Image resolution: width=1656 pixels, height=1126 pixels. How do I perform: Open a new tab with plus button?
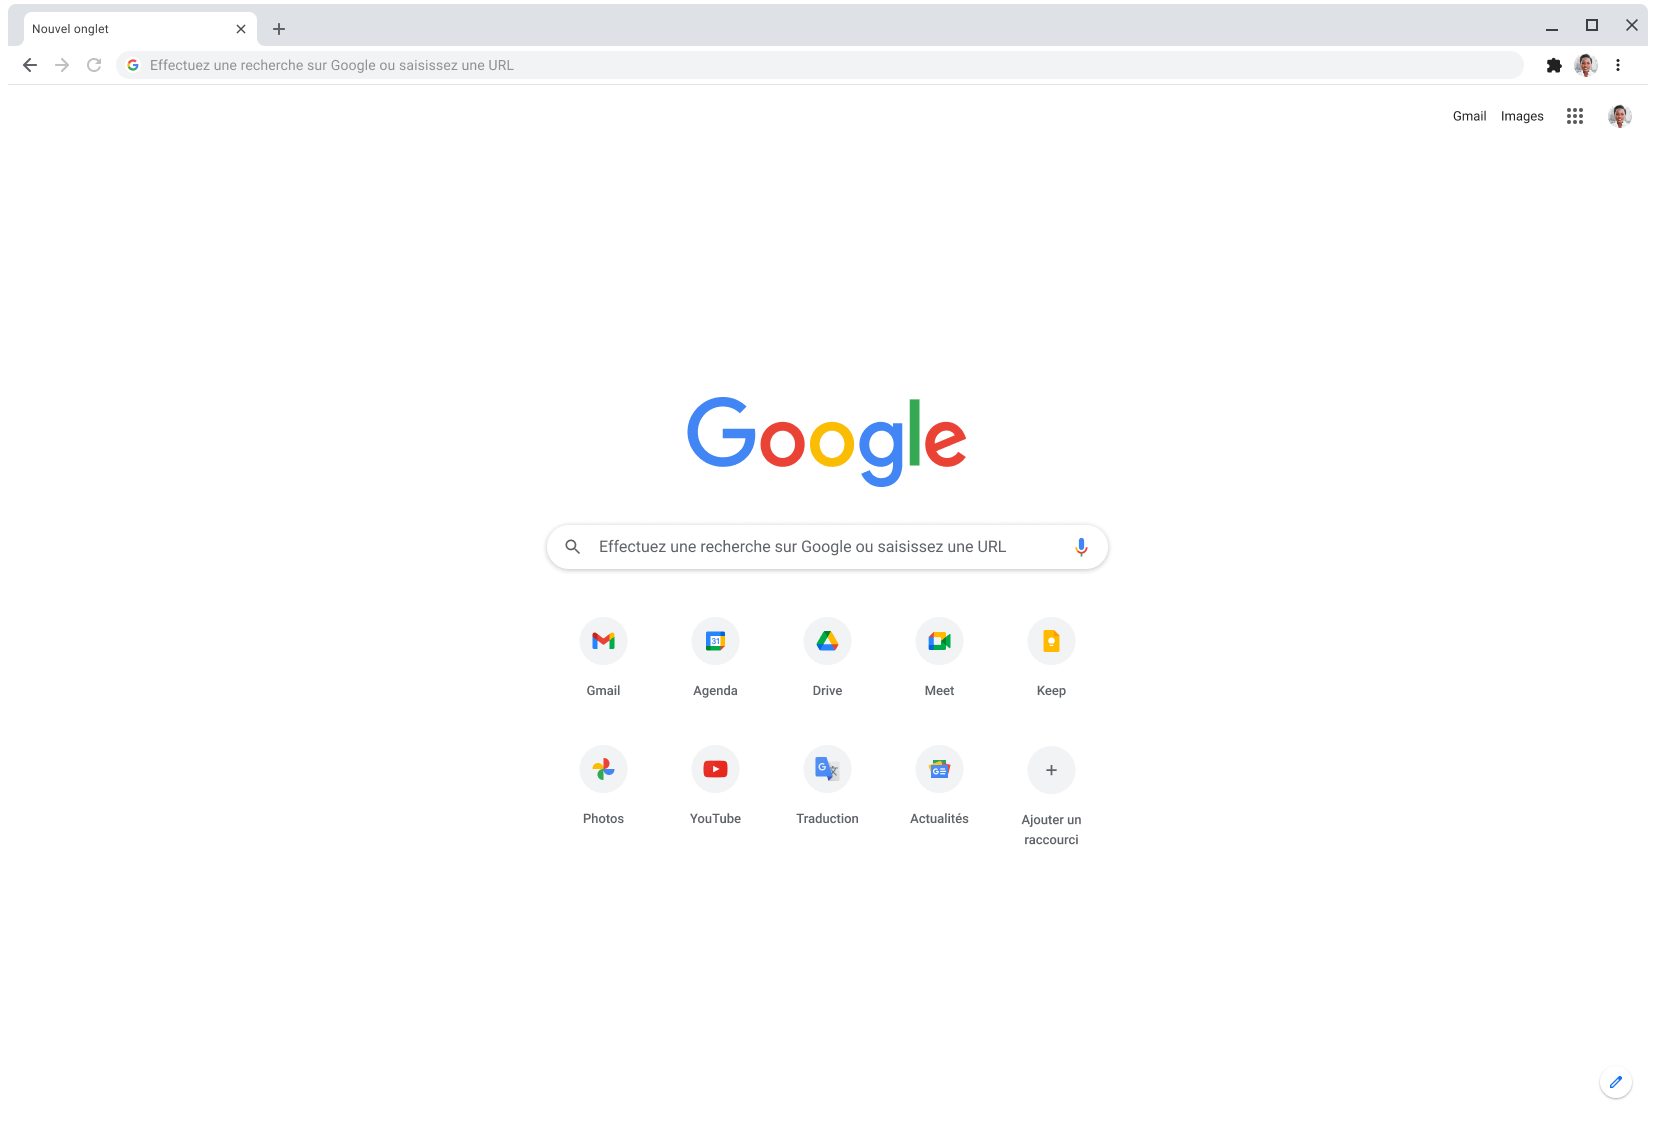tap(279, 29)
